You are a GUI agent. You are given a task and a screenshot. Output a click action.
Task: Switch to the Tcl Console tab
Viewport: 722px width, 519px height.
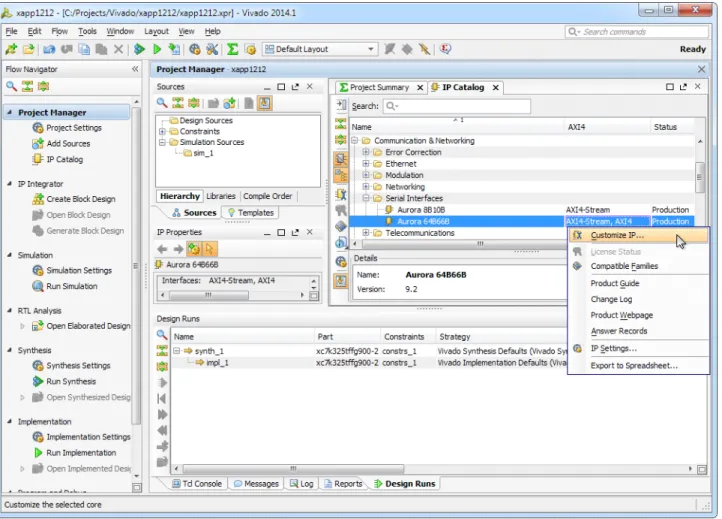click(197, 484)
